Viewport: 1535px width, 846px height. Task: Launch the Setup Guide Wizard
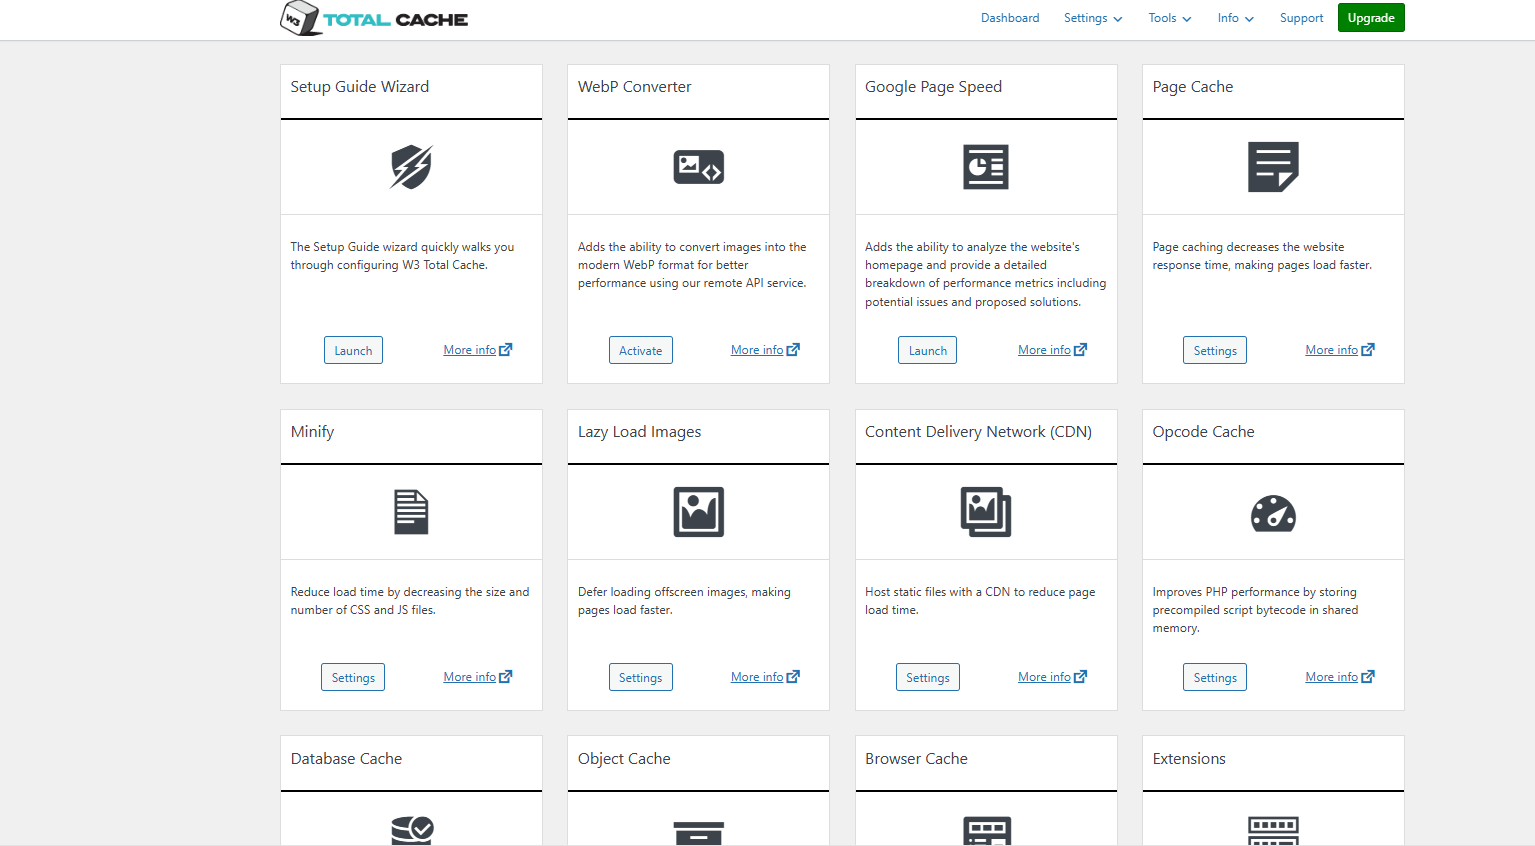[353, 350]
